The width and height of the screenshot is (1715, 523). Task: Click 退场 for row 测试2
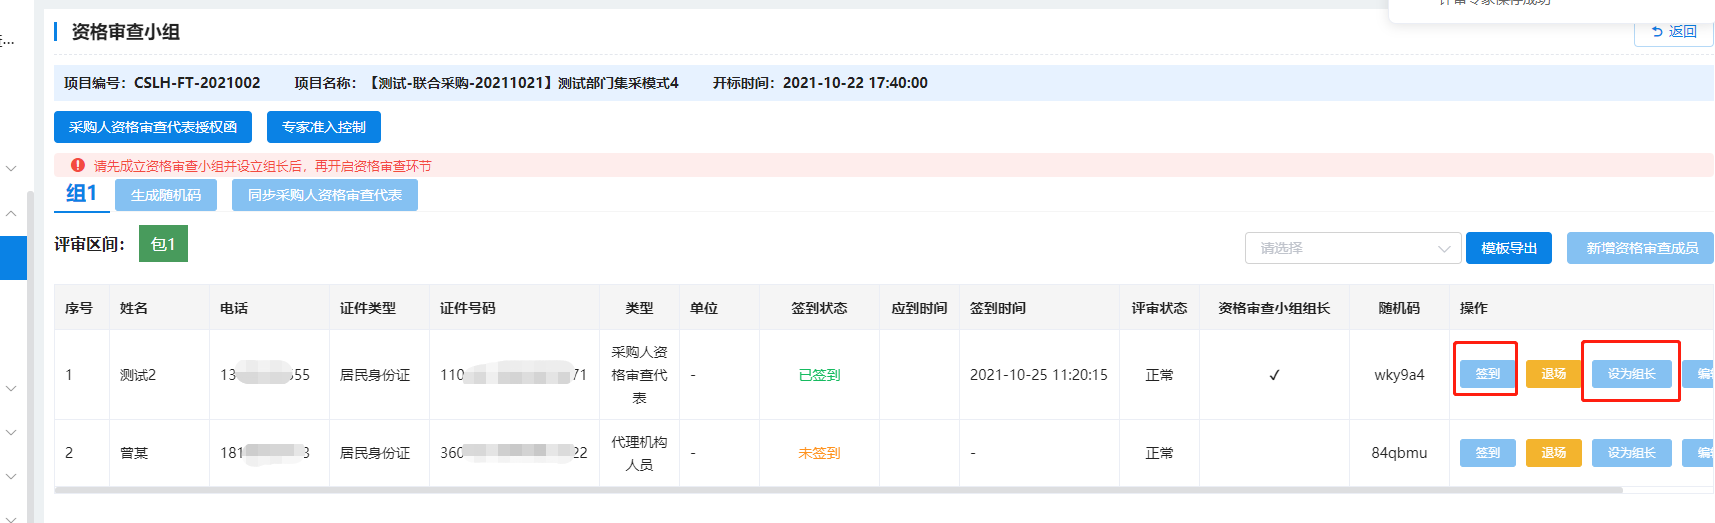click(x=1553, y=374)
